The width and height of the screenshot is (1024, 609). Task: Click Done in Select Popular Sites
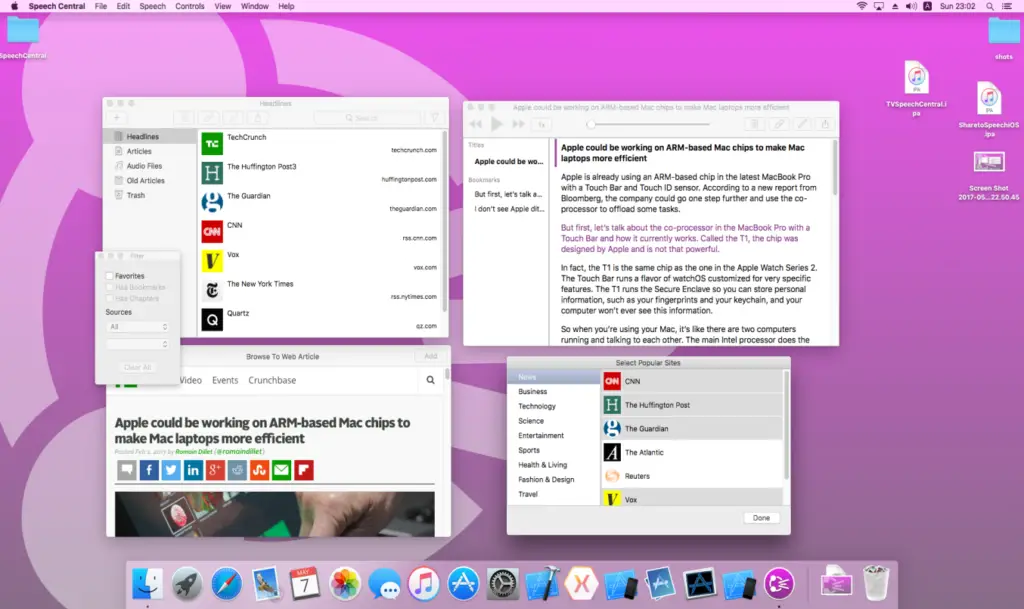pos(761,518)
